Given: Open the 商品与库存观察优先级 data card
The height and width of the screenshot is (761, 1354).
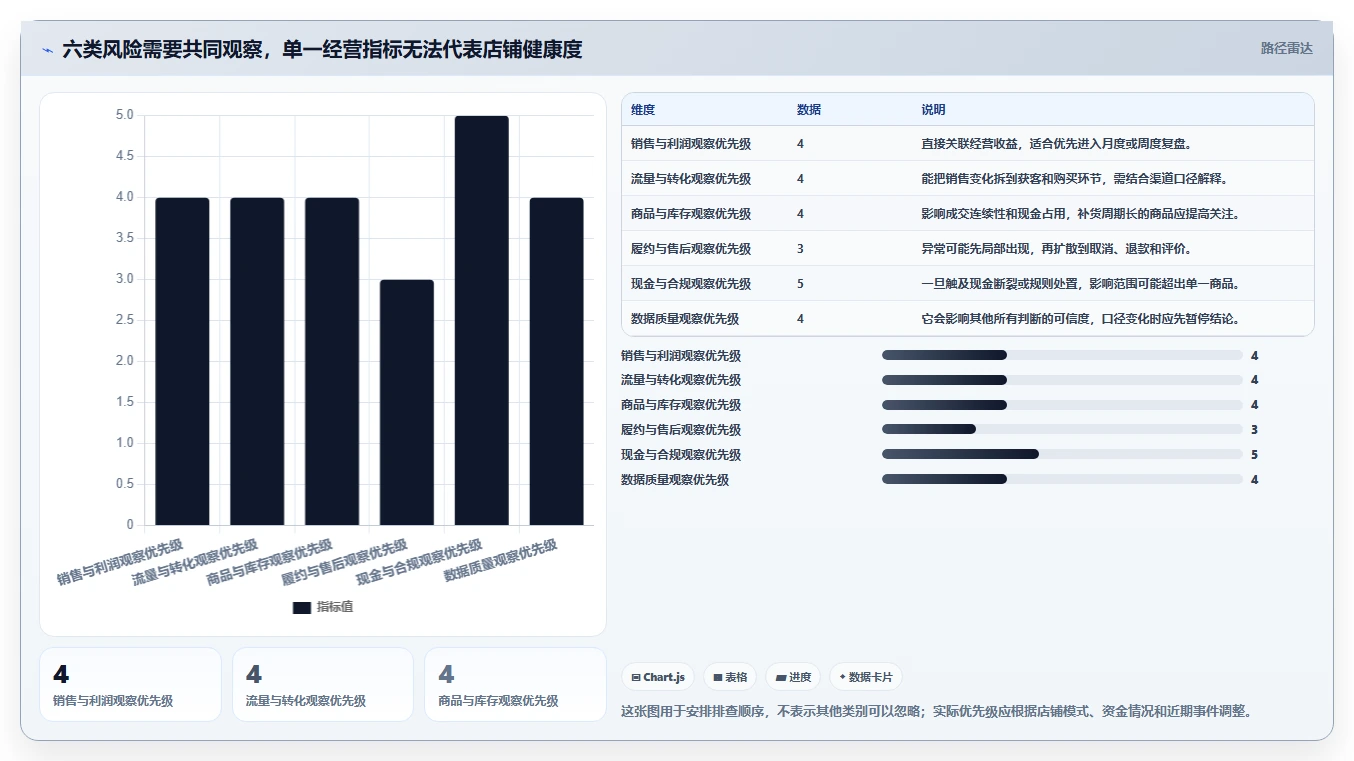Looking at the screenshot, I should point(515,684).
